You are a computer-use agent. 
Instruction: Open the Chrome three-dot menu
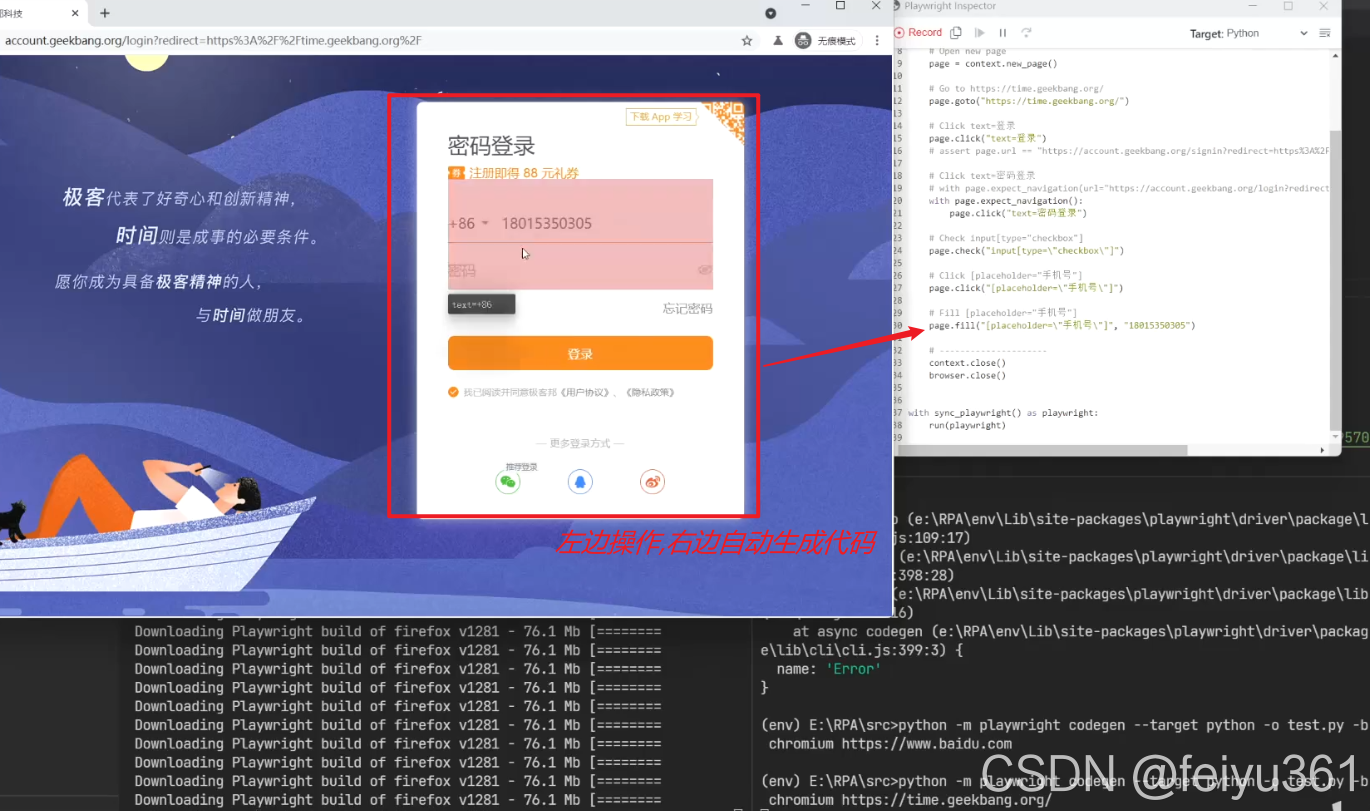877,41
